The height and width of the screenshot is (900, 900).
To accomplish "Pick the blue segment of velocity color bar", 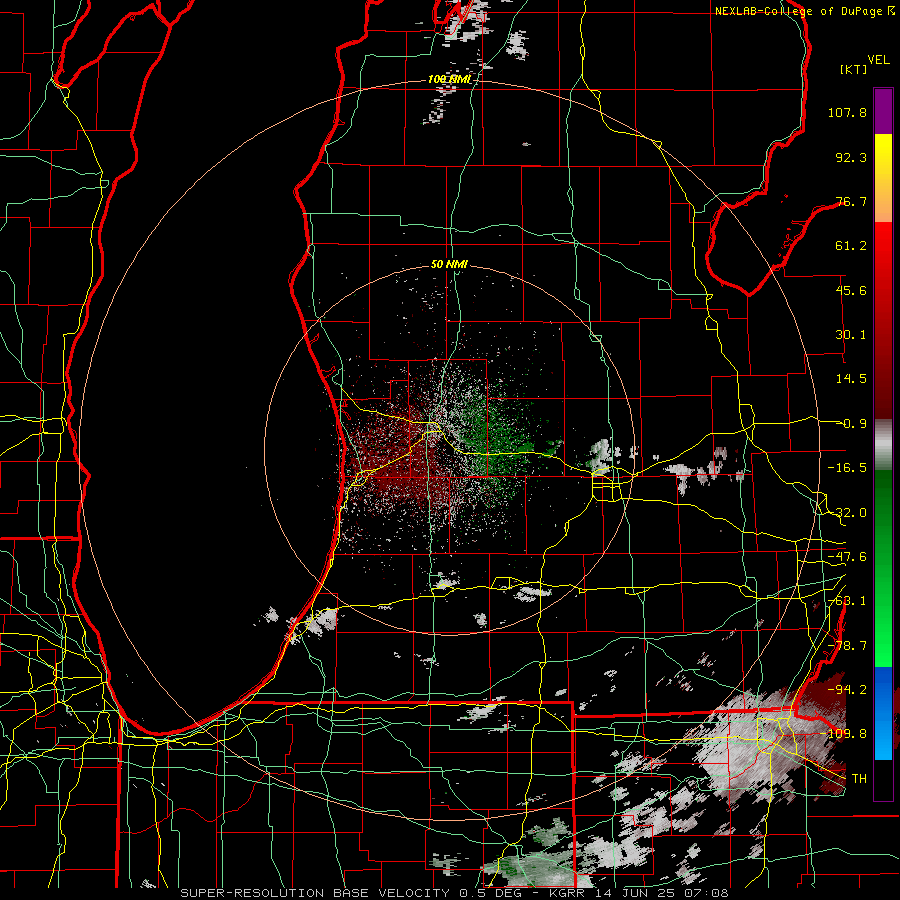I will click(x=883, y=713).
